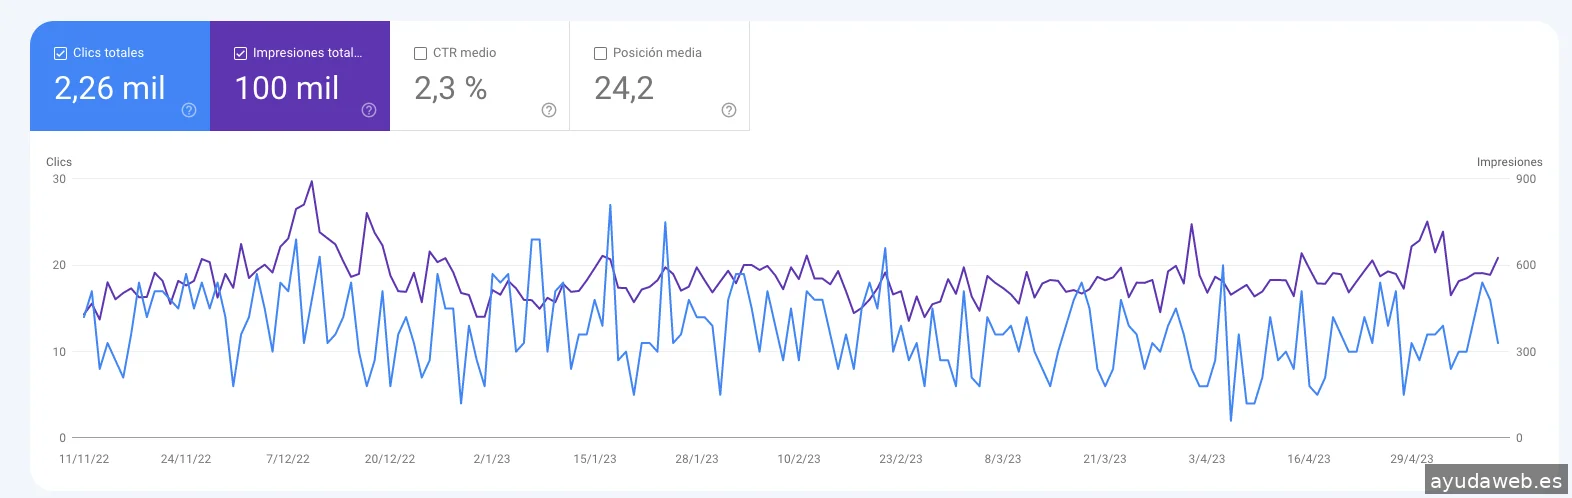Uncheck the Impresiones totales checkbox
Screen dimensions: 1572x498
coord(241,53)
